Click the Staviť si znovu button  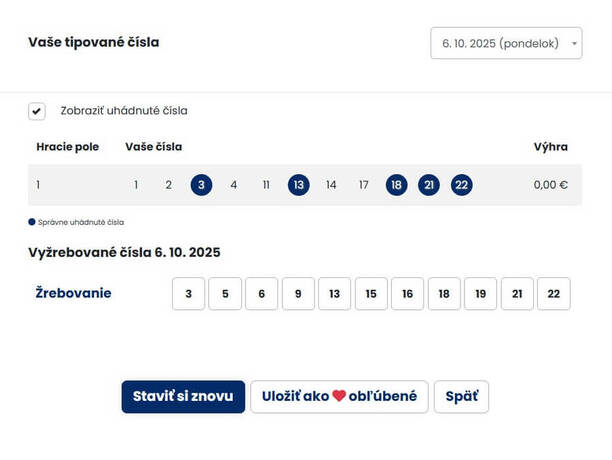[183, 397]
